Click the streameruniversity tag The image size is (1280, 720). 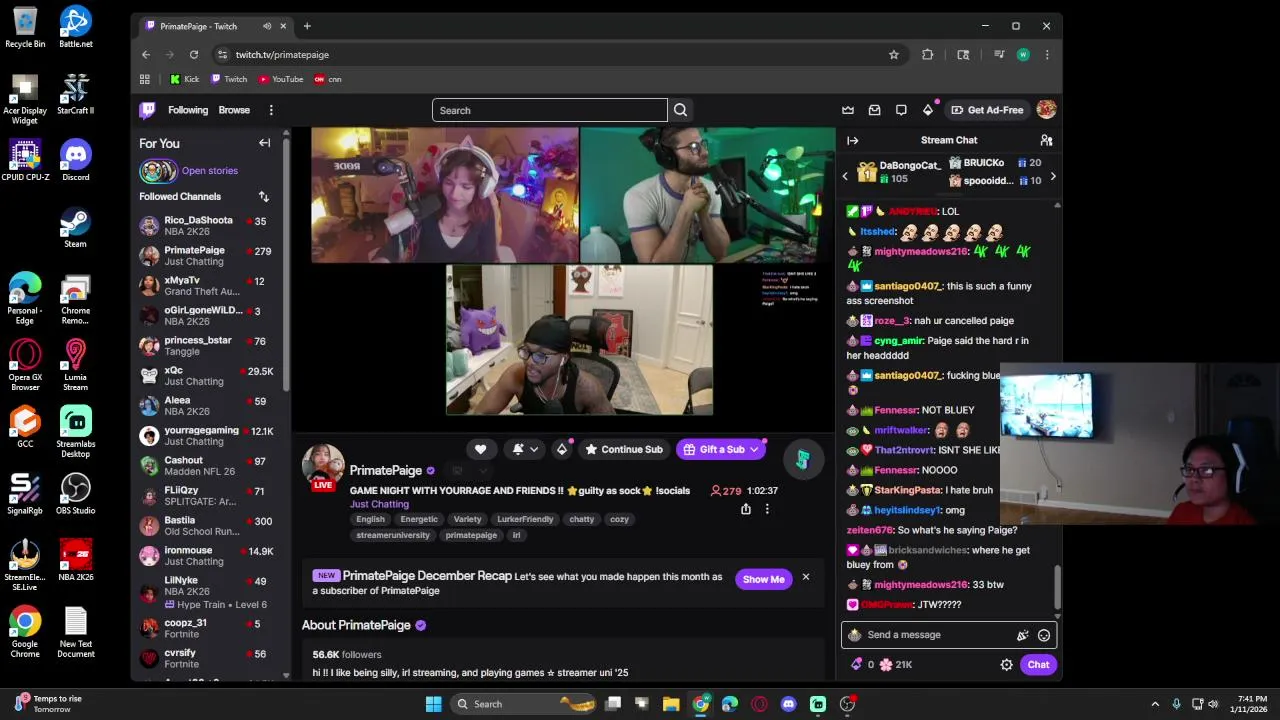click(x=393, y=536)
